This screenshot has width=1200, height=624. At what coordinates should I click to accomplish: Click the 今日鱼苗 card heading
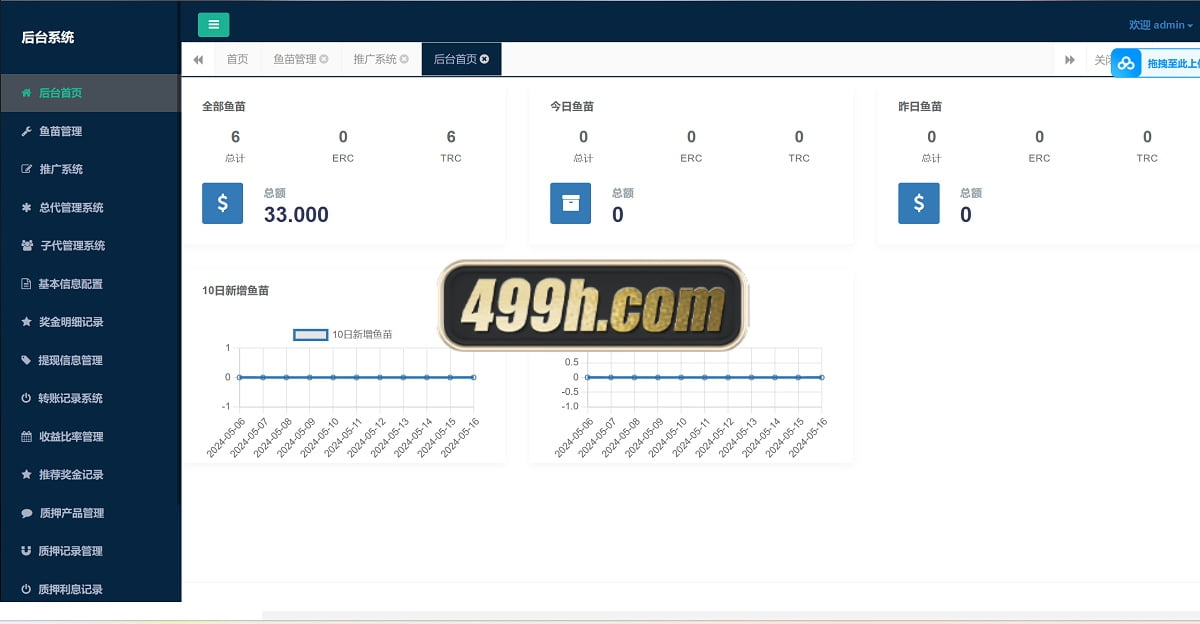click(x=570, y=106)
